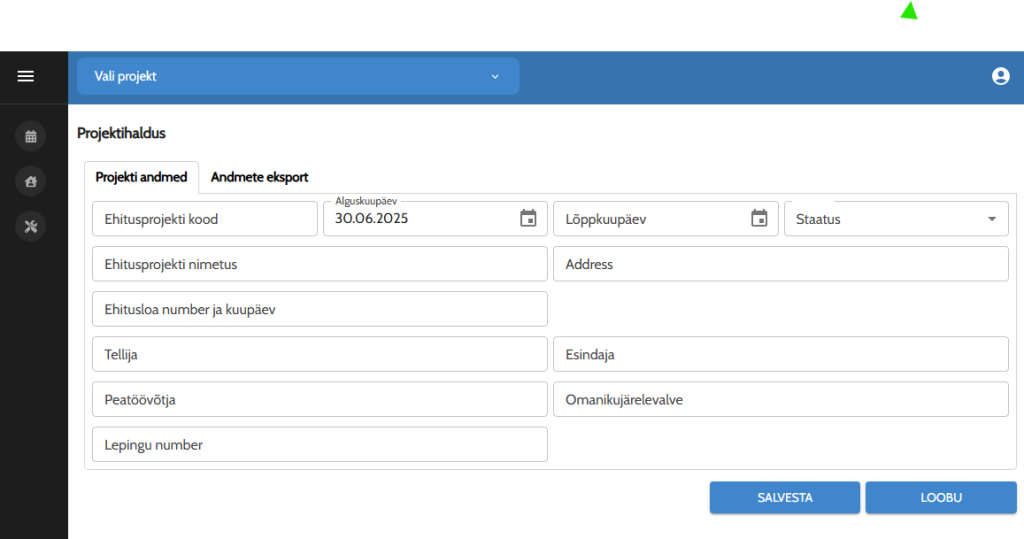
Task: Click the house icon in left sidebar
Action: (31, 181)
